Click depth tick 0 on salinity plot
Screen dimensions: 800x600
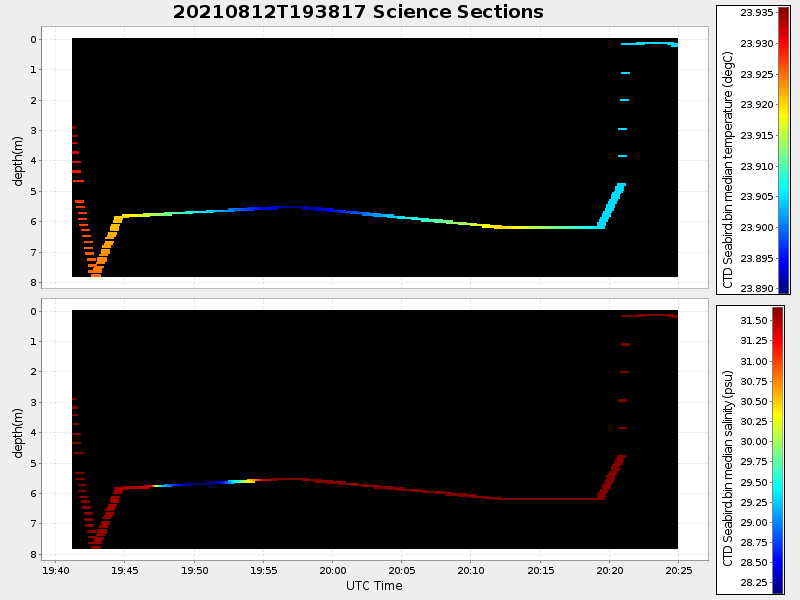pos(33,312)
